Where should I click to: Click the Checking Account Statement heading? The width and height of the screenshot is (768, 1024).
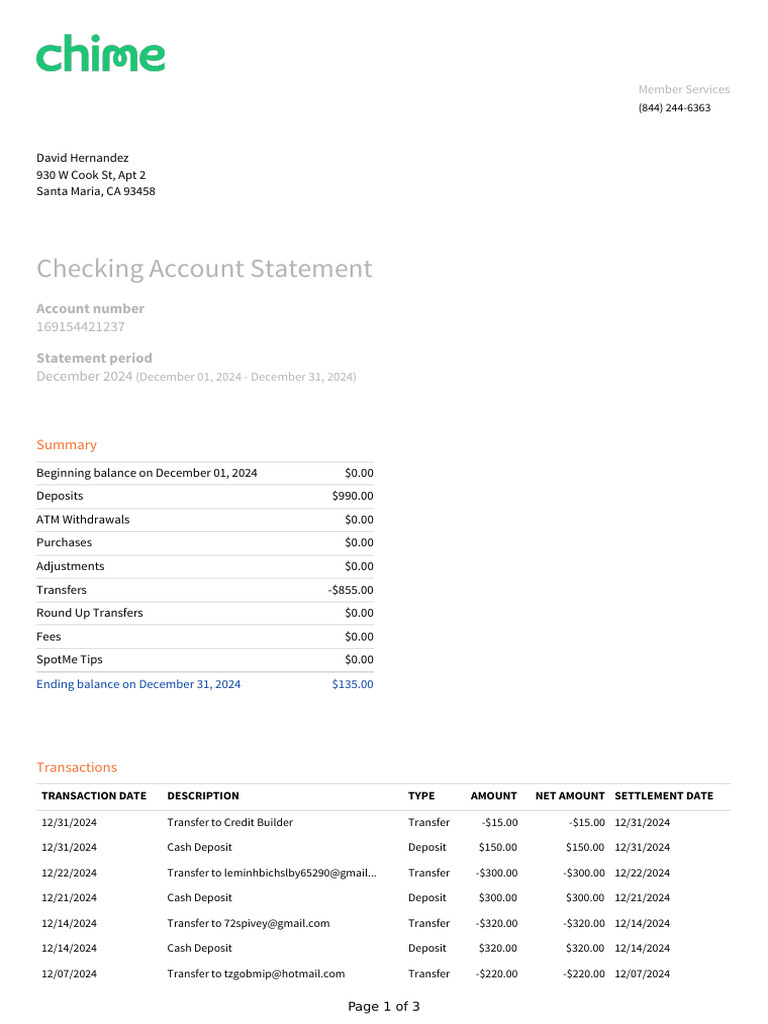[204, 269]
